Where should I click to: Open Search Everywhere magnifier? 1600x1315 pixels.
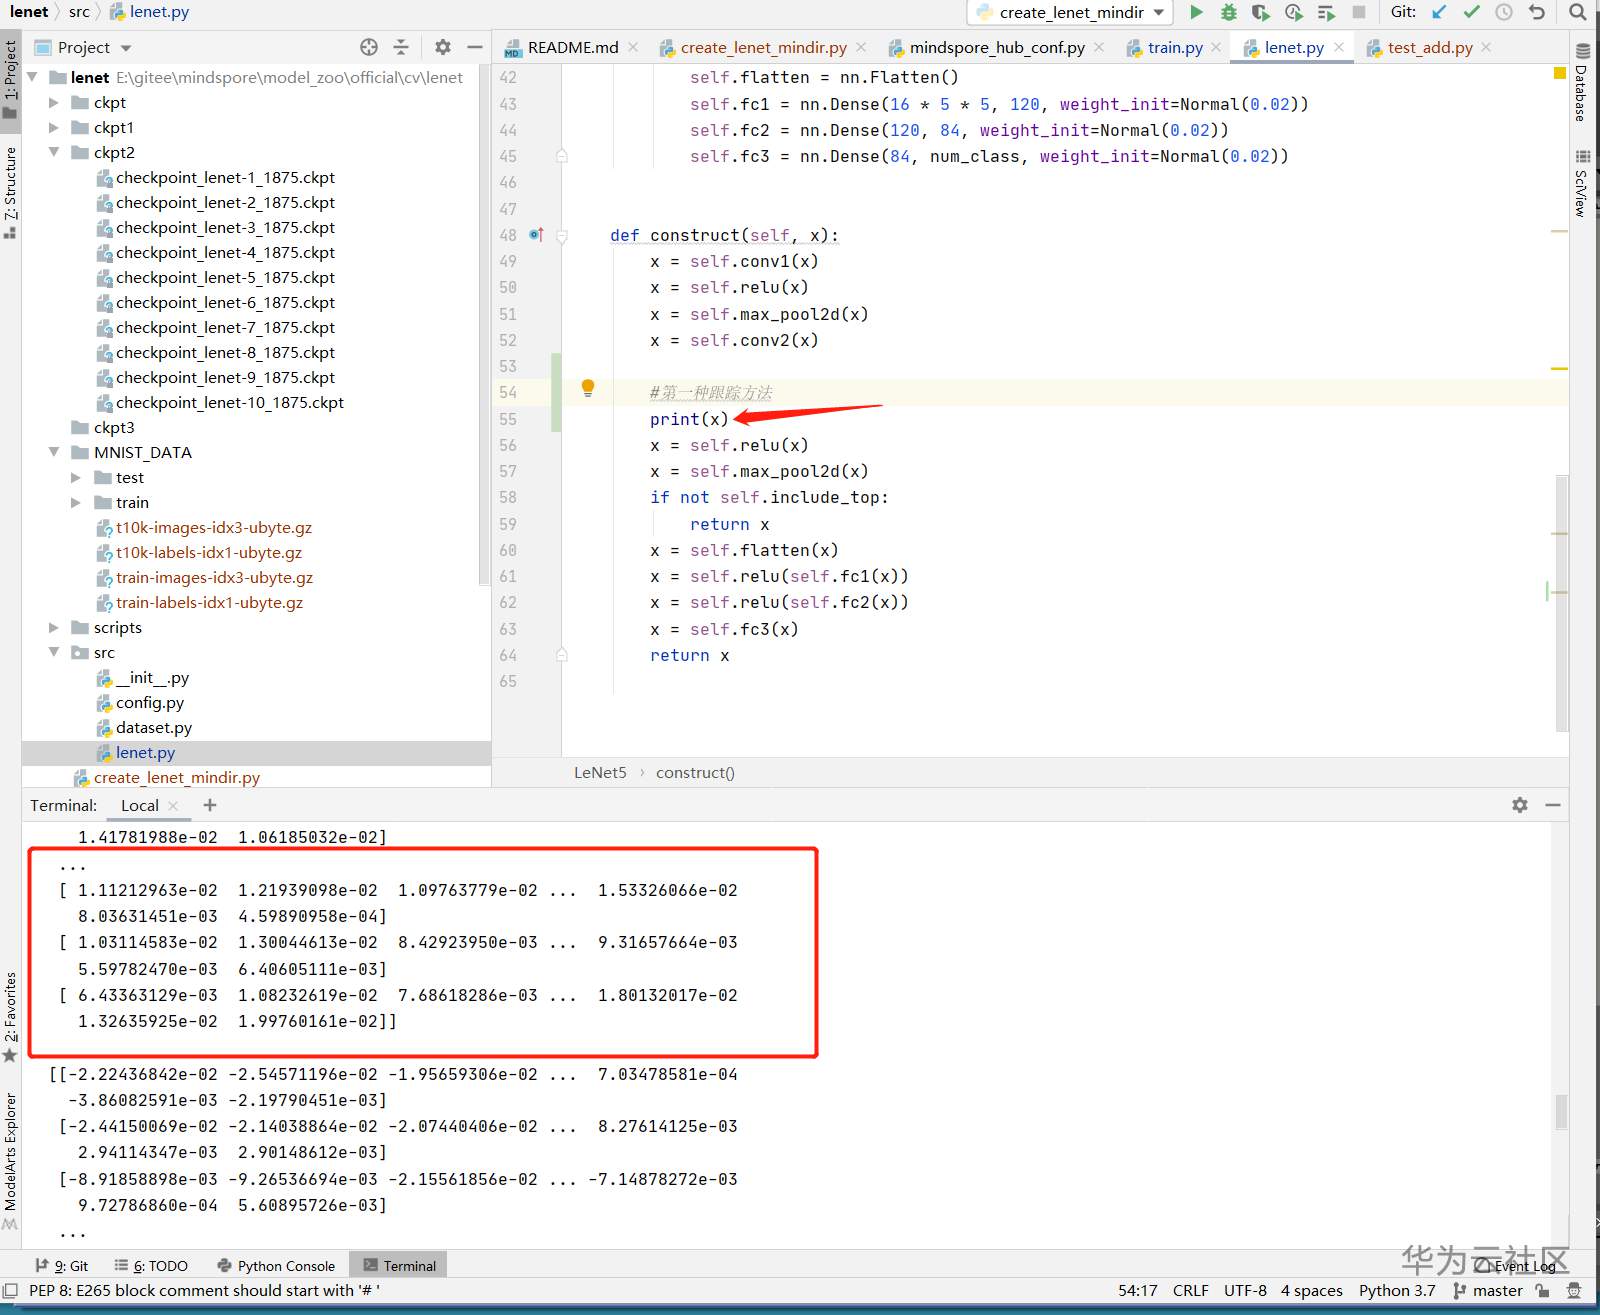1577,12
